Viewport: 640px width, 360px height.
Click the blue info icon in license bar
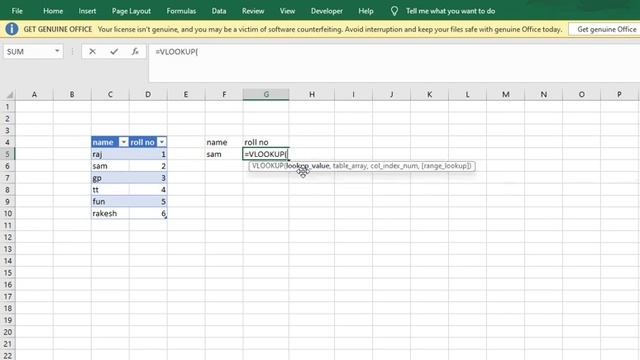(12, 29)
